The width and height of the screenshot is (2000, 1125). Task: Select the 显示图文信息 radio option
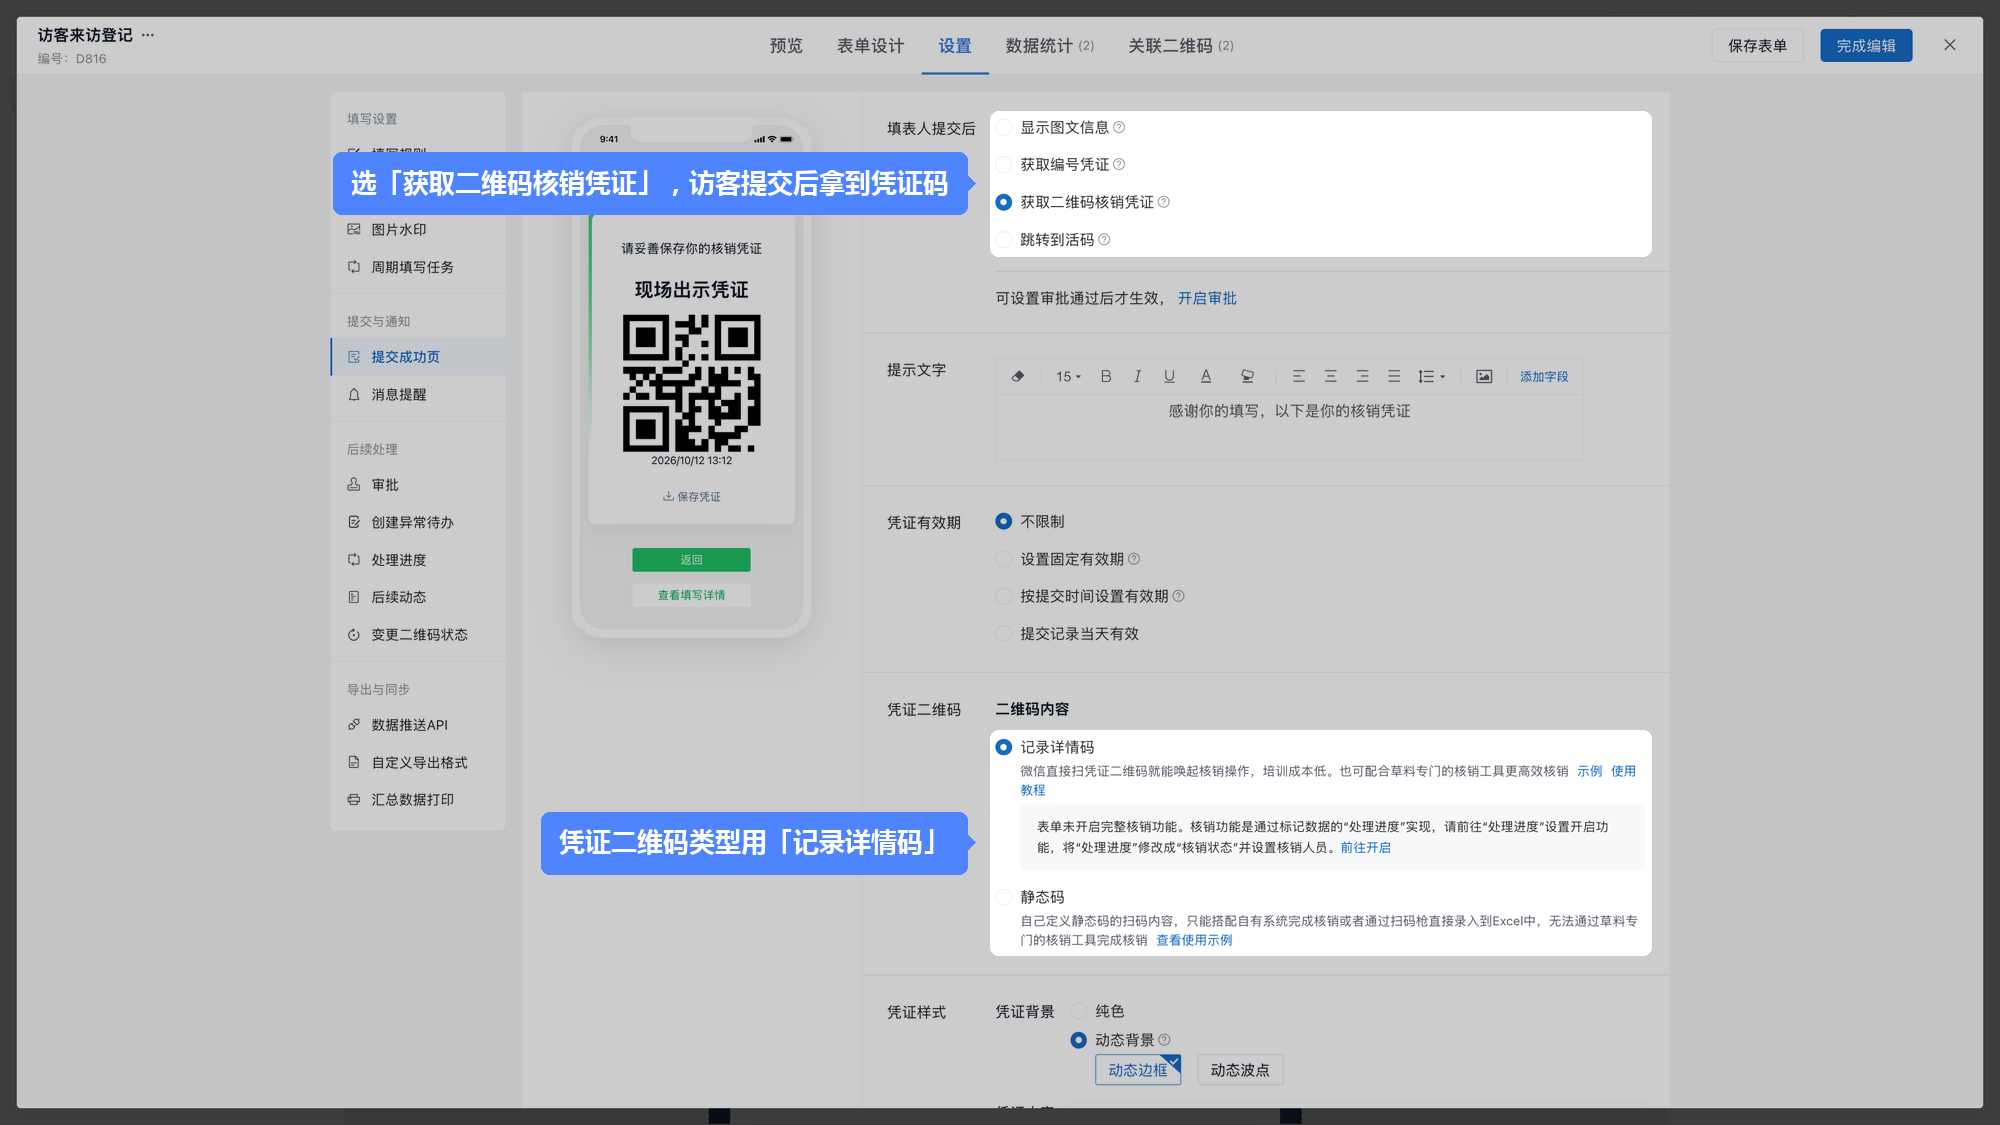point(1004,128)
